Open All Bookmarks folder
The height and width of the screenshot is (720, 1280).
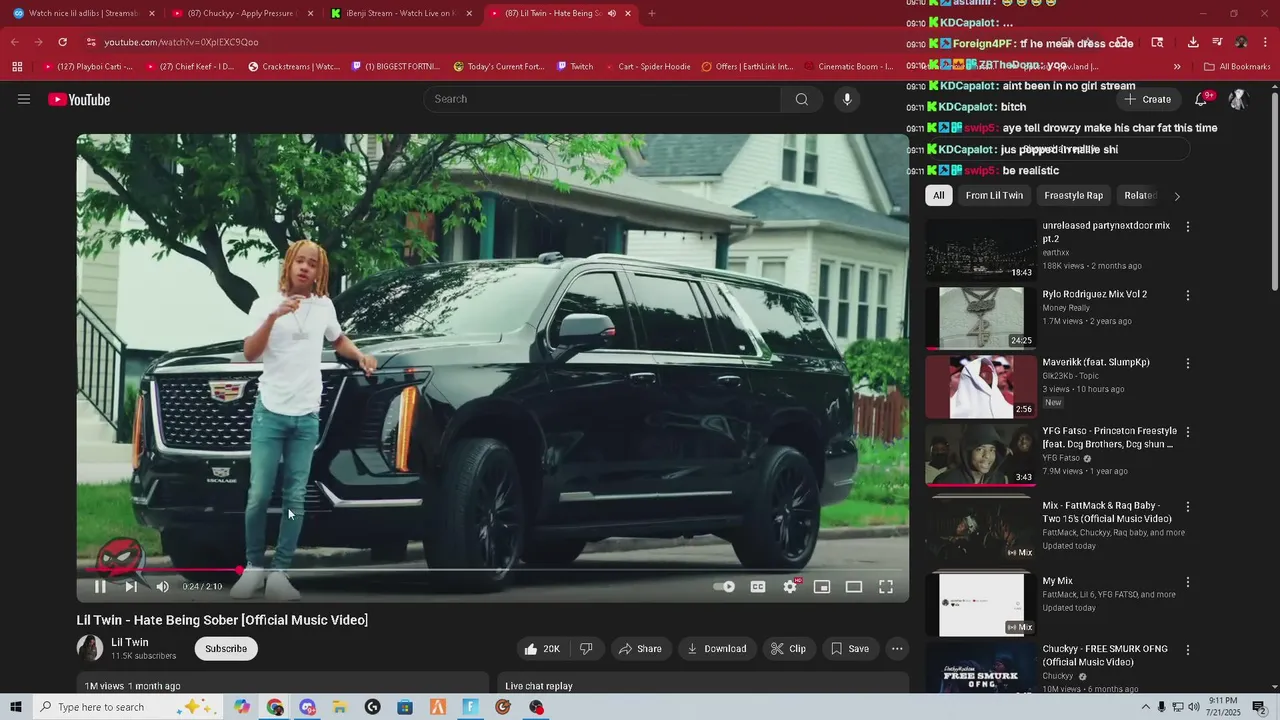click(1237, 67)
